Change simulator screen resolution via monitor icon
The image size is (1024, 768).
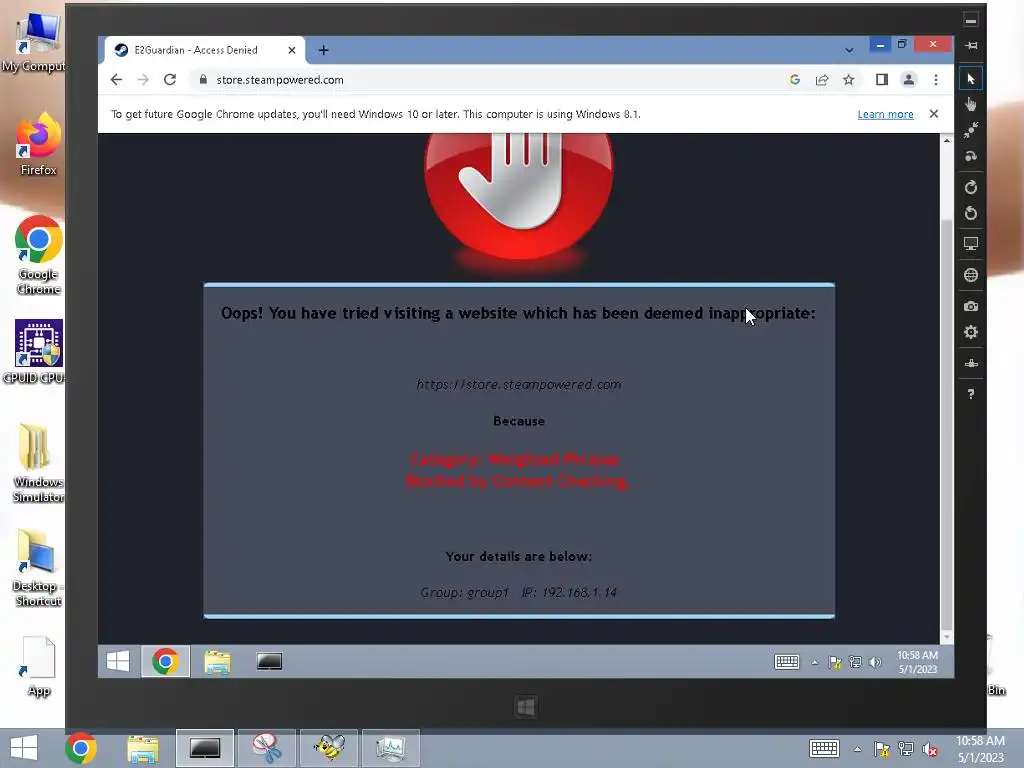click(970, 244)
